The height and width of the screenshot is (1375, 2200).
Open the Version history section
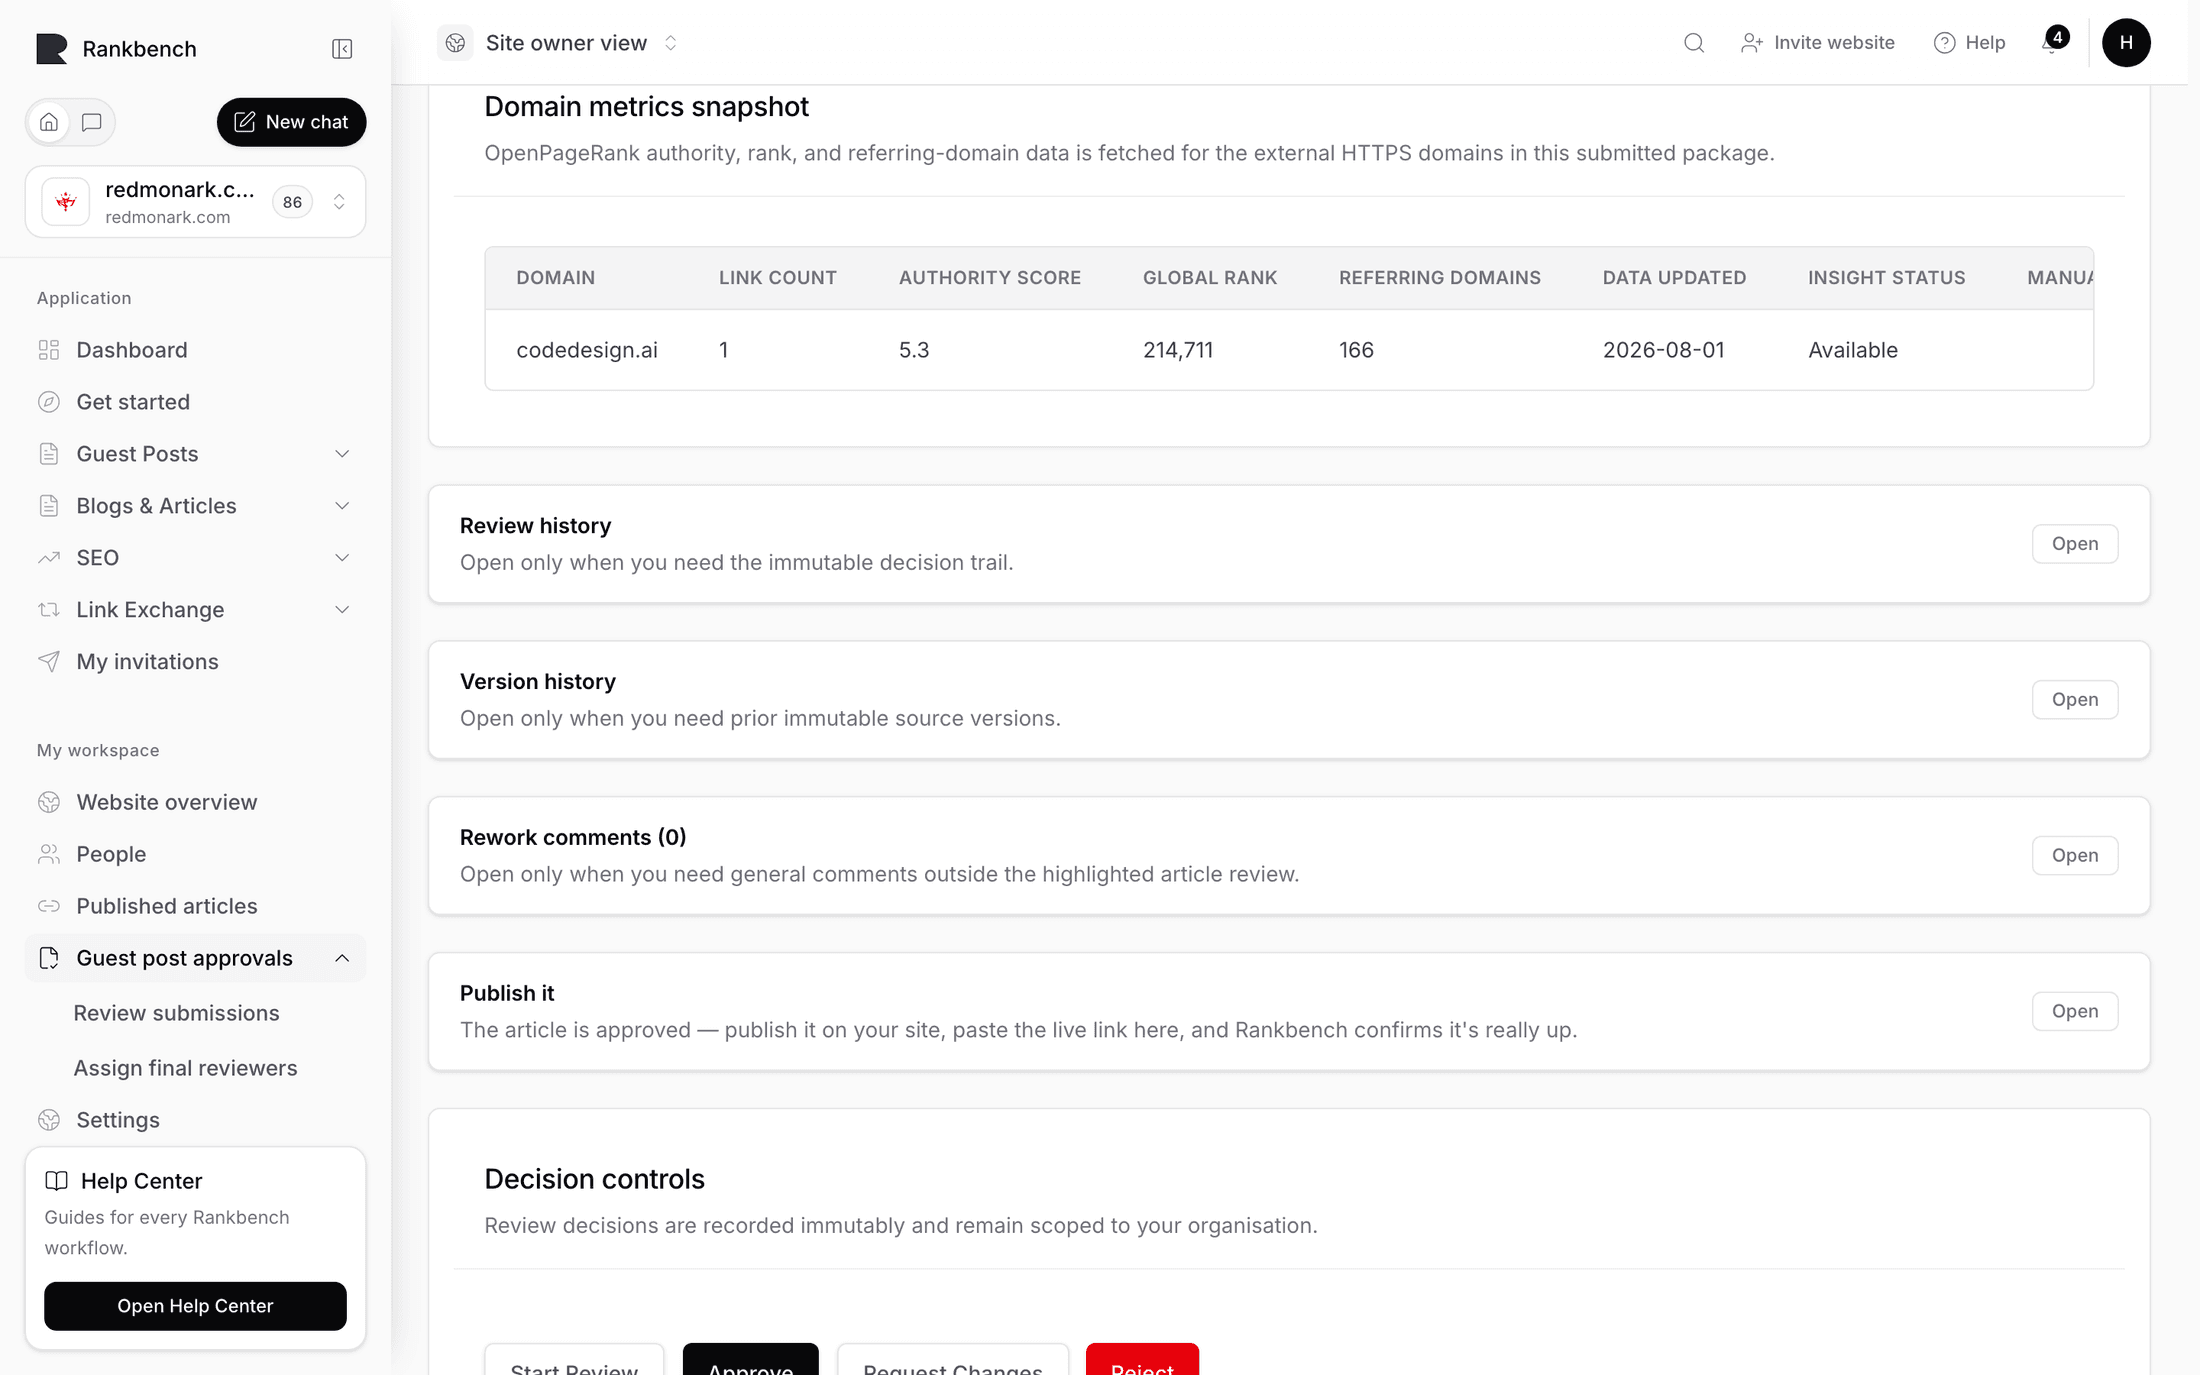(2075, 700)
